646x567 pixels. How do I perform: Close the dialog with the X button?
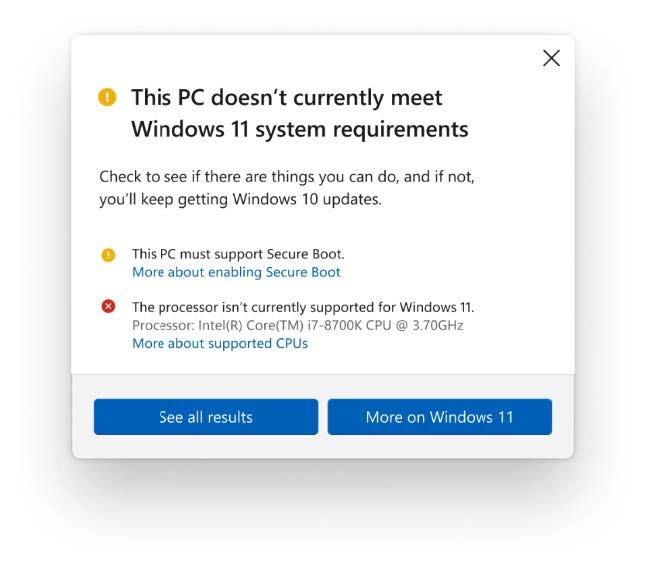pos(551,58)
